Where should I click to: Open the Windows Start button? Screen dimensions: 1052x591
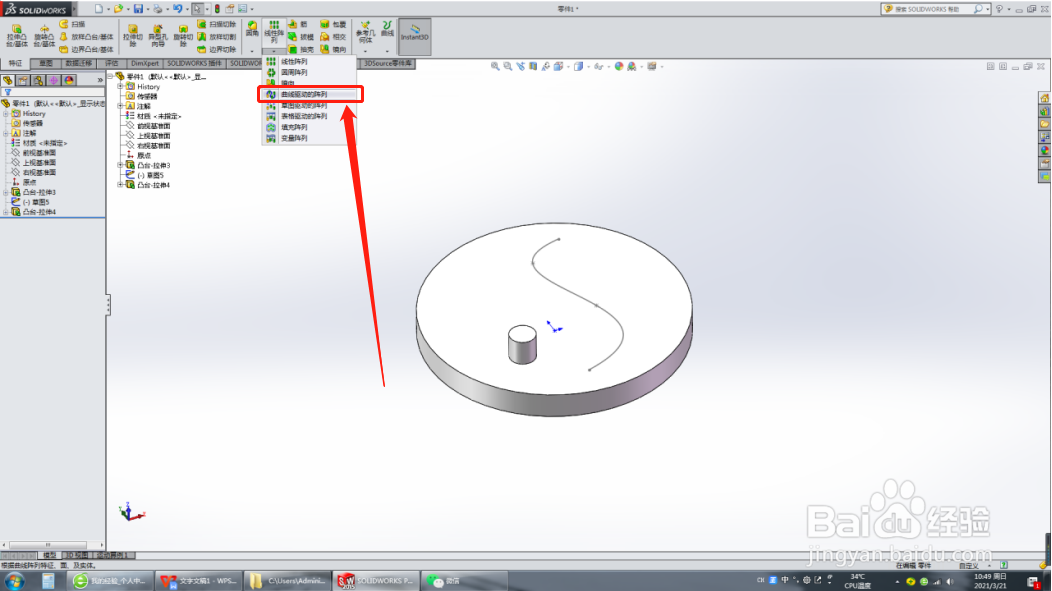[x=14, y=581]
